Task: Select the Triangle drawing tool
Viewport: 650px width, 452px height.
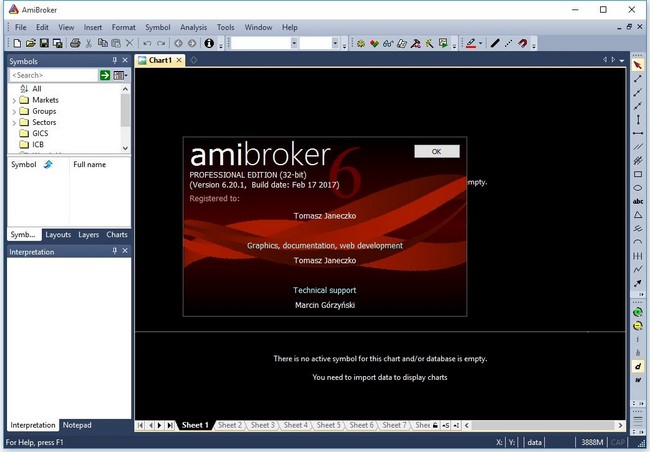Action: coord(638,215)
